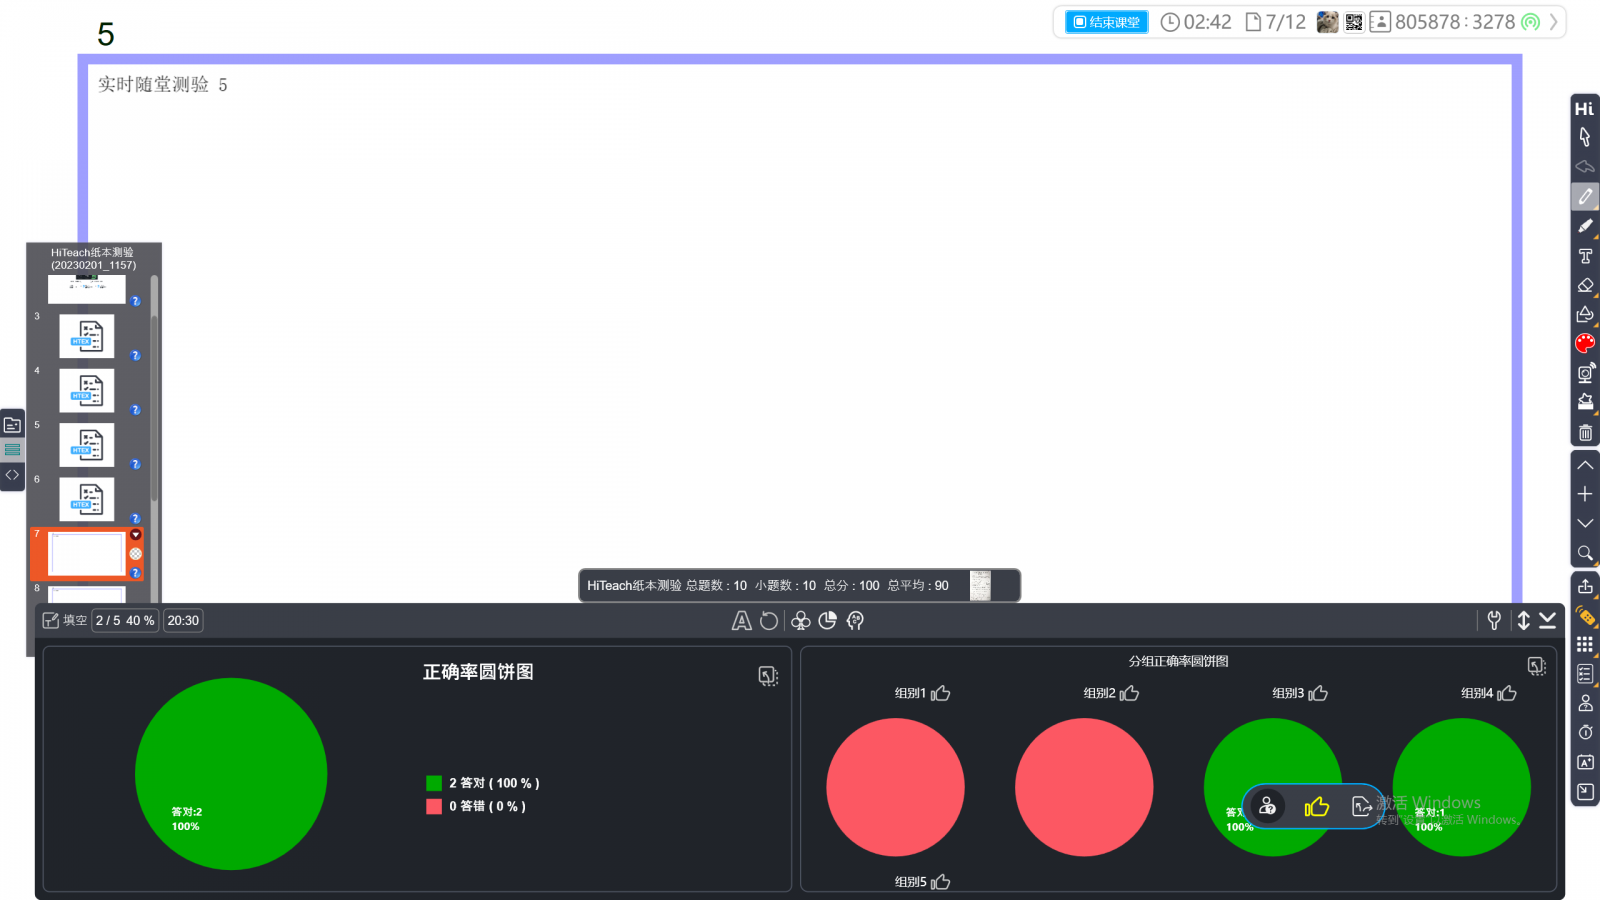
Task: Show the pie chart statistics view
Action: [827, 621]
